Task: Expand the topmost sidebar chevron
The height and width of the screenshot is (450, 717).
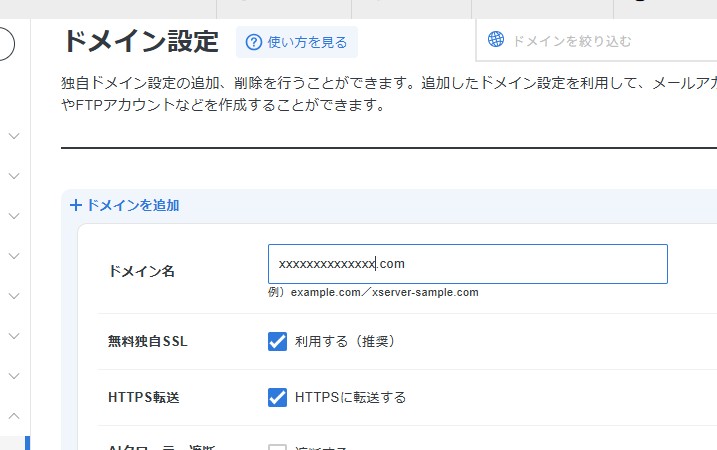Action: click(14, 135)
